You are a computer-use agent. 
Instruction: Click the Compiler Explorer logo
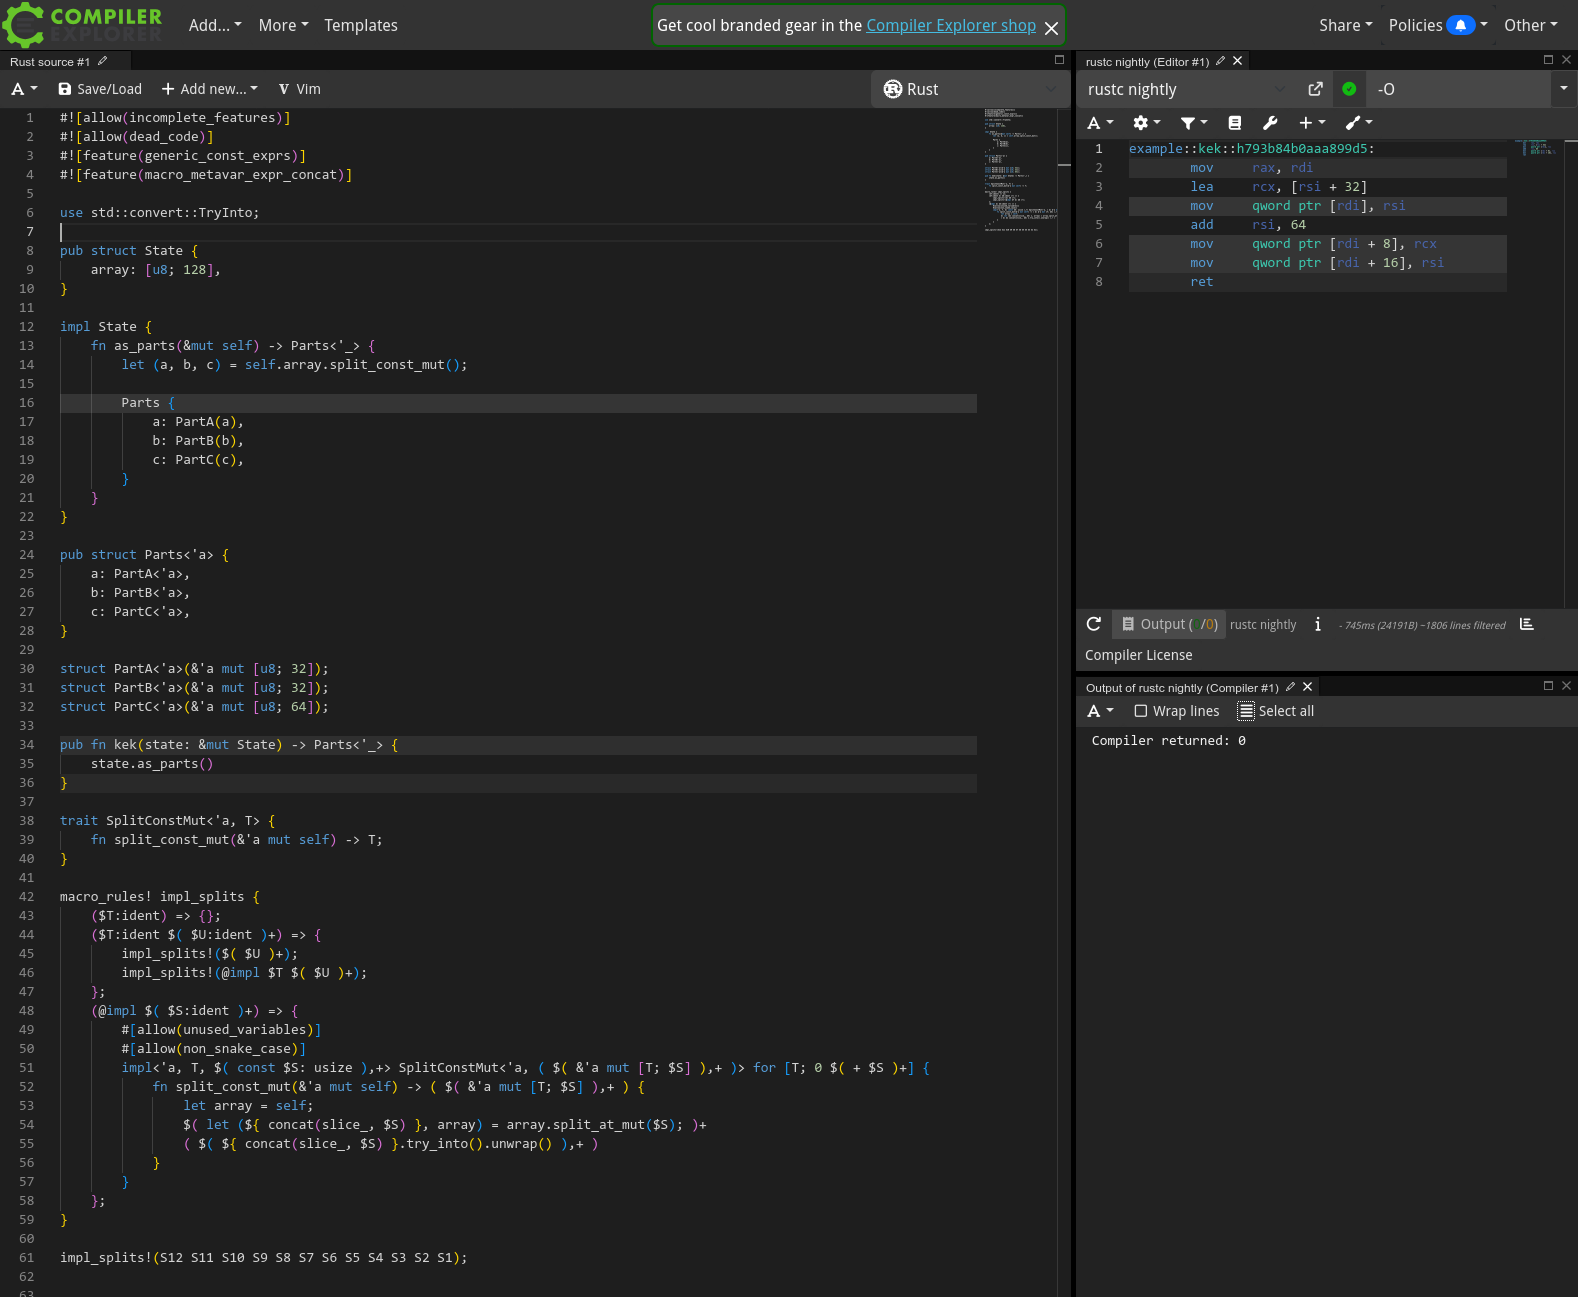(82, 25)
